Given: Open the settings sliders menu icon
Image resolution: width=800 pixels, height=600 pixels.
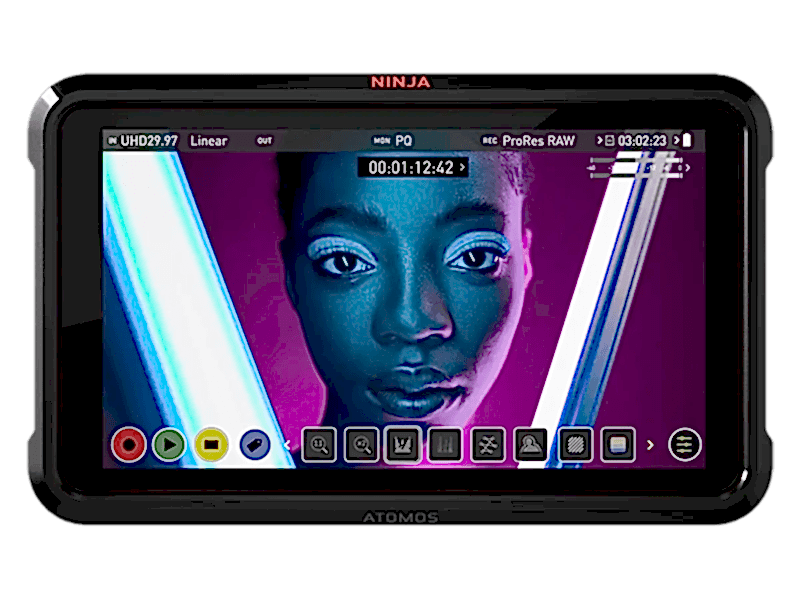Looking at the screenshot, I should click(x=685, y=445).
